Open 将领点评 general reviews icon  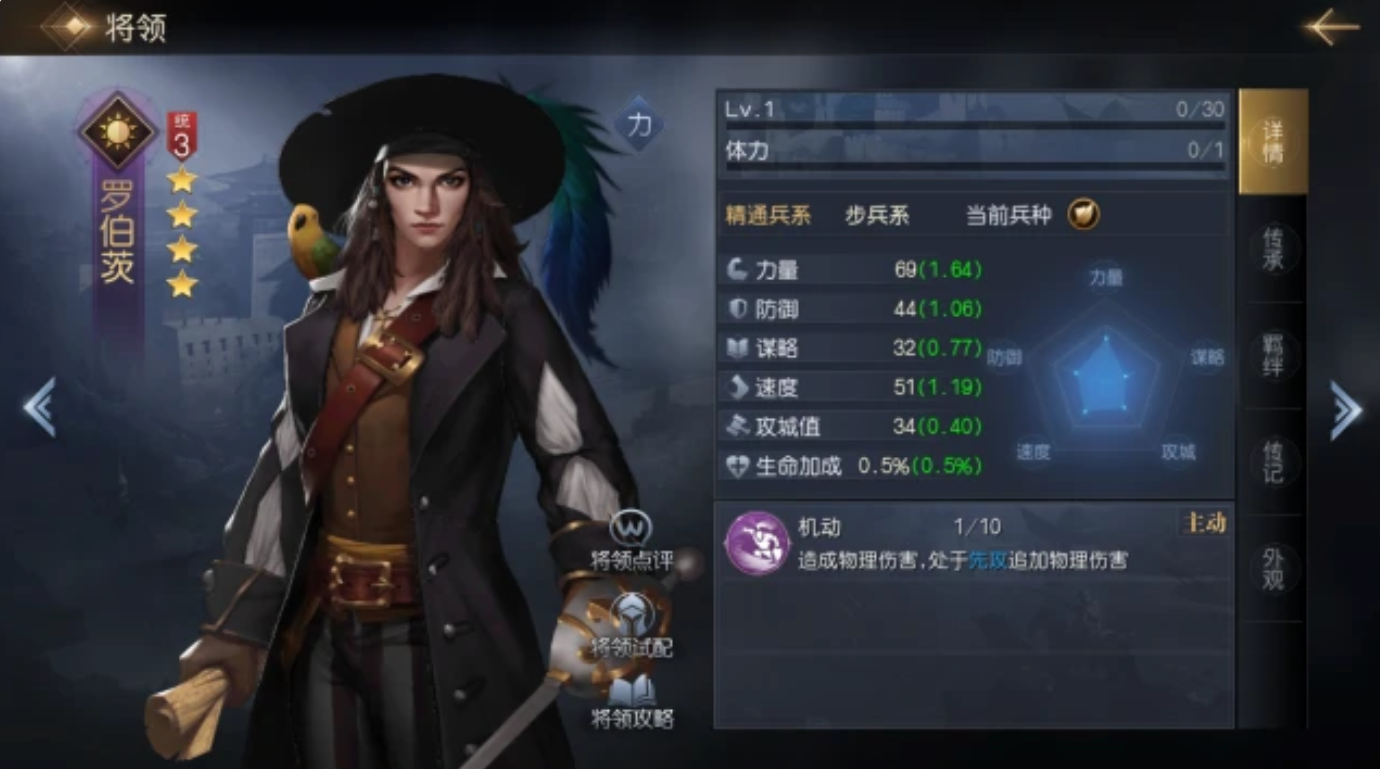631,528
